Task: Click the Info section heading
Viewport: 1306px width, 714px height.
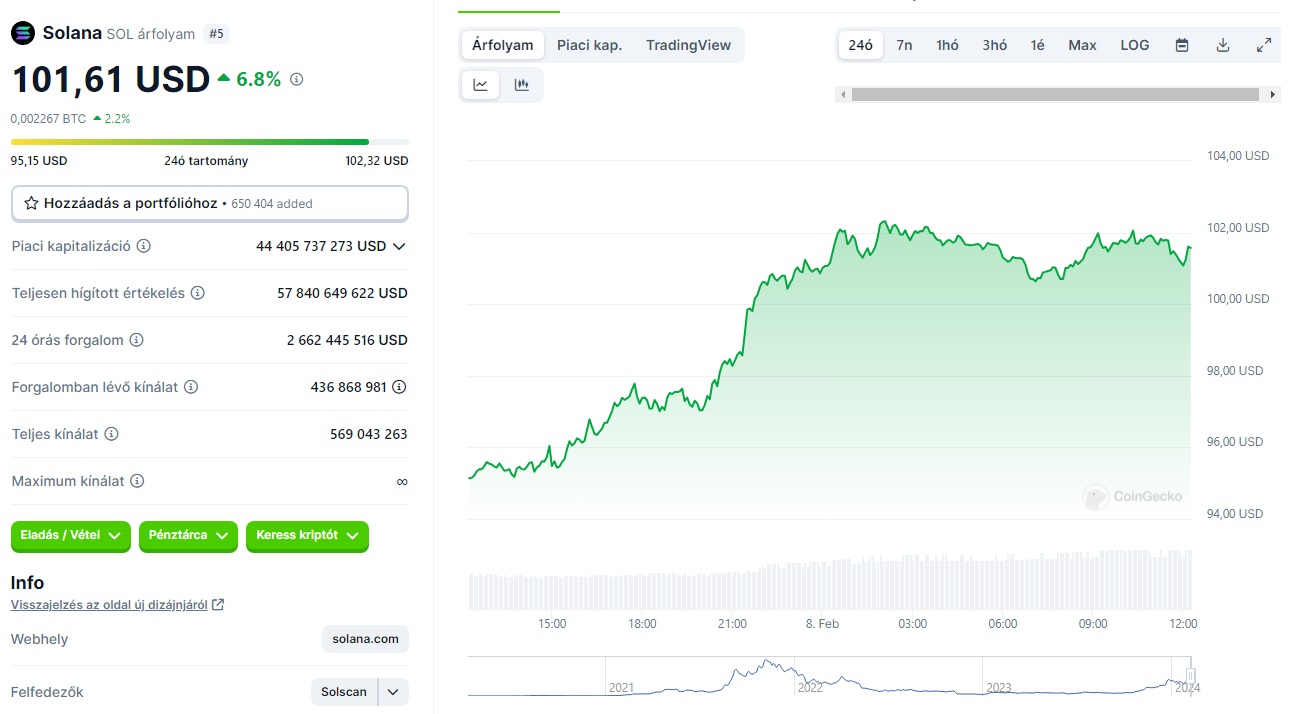Action: [27, 583]
